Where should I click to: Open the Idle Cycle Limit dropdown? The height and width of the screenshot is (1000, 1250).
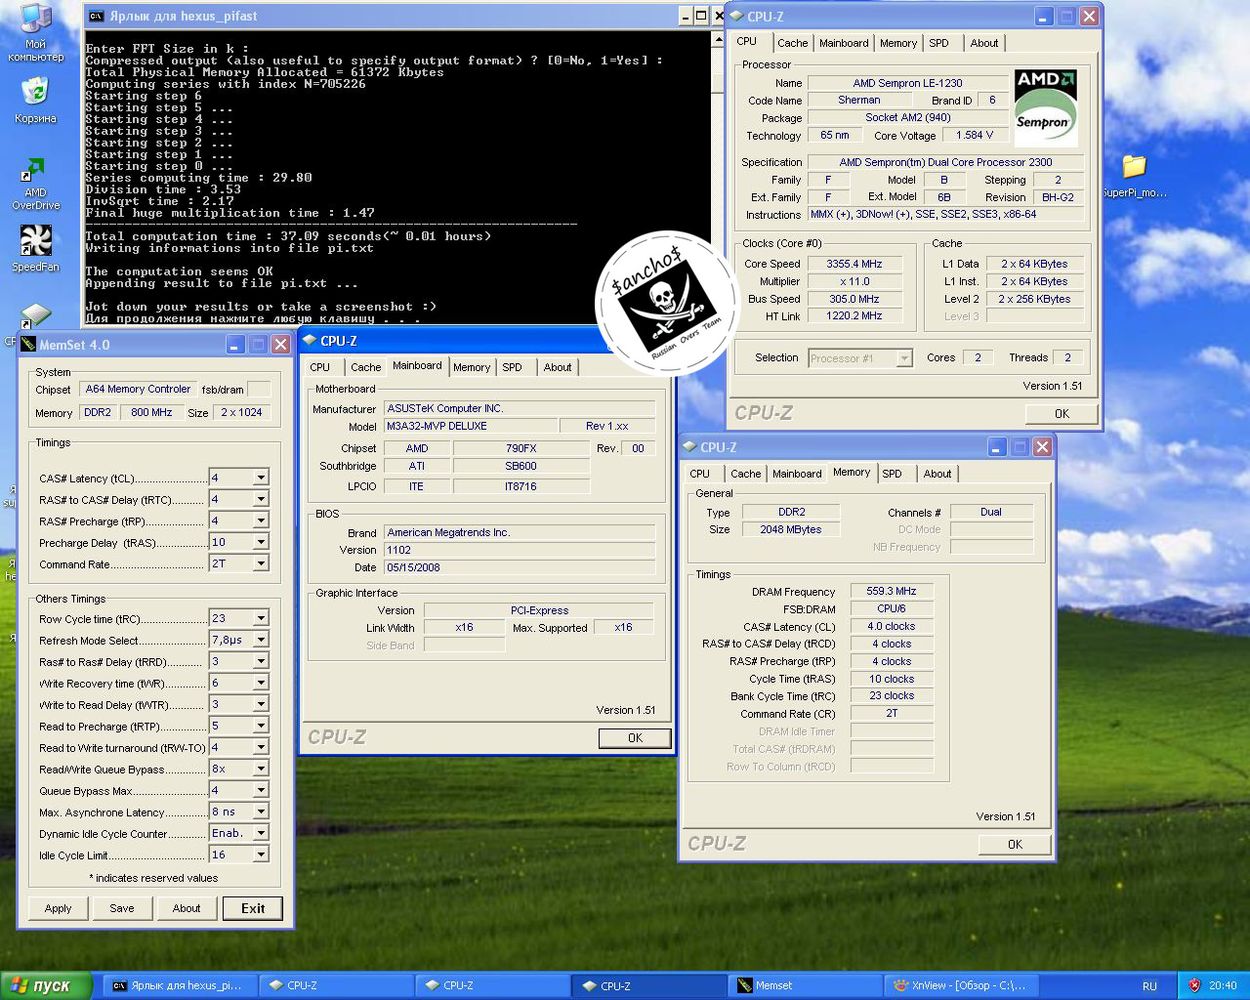point(260,855)
